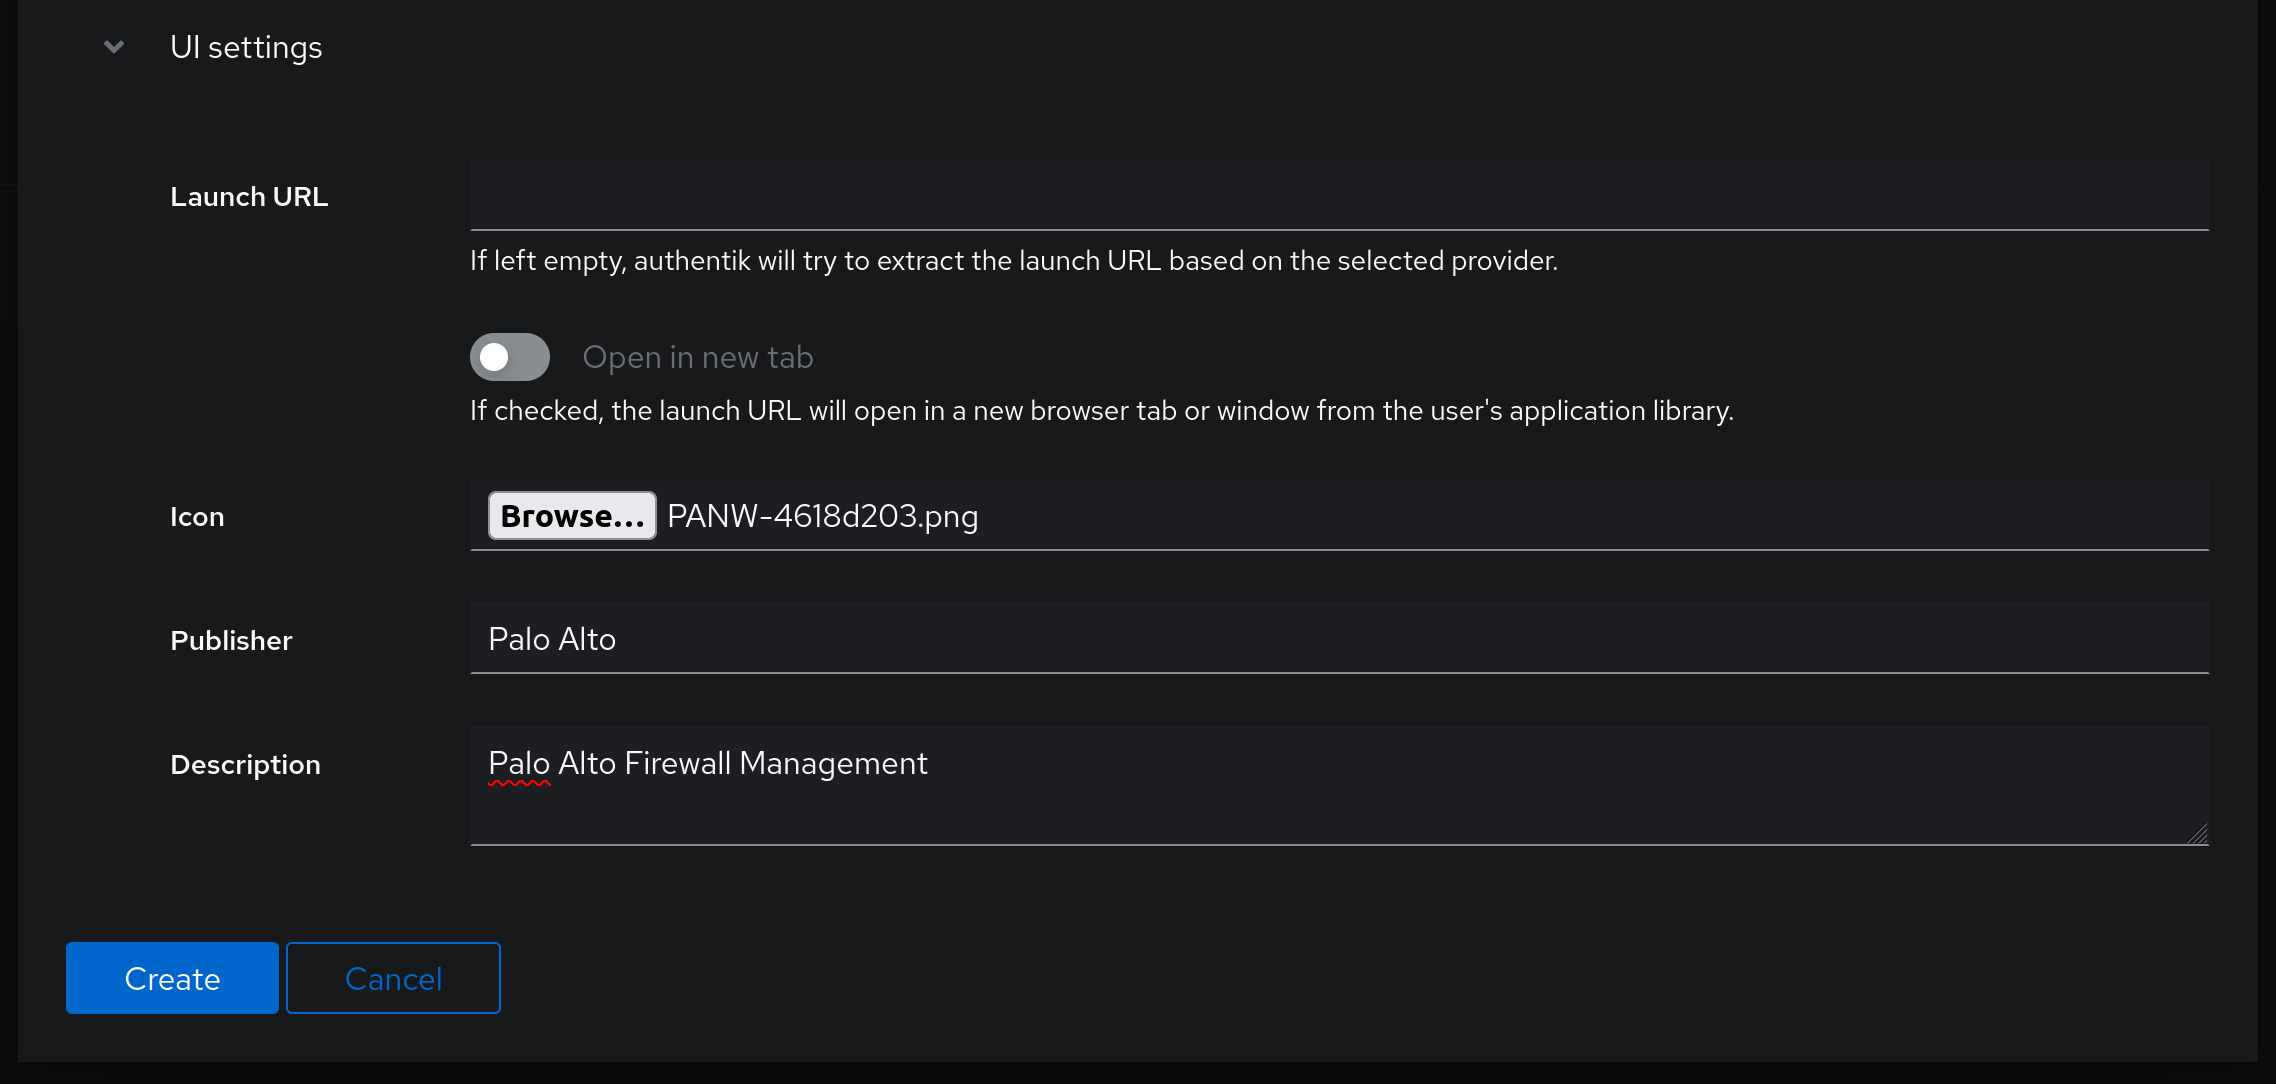Click the misspelled word Palo in Description
The height and width of the screenshot is (1084, 2276).
(519, 764)
